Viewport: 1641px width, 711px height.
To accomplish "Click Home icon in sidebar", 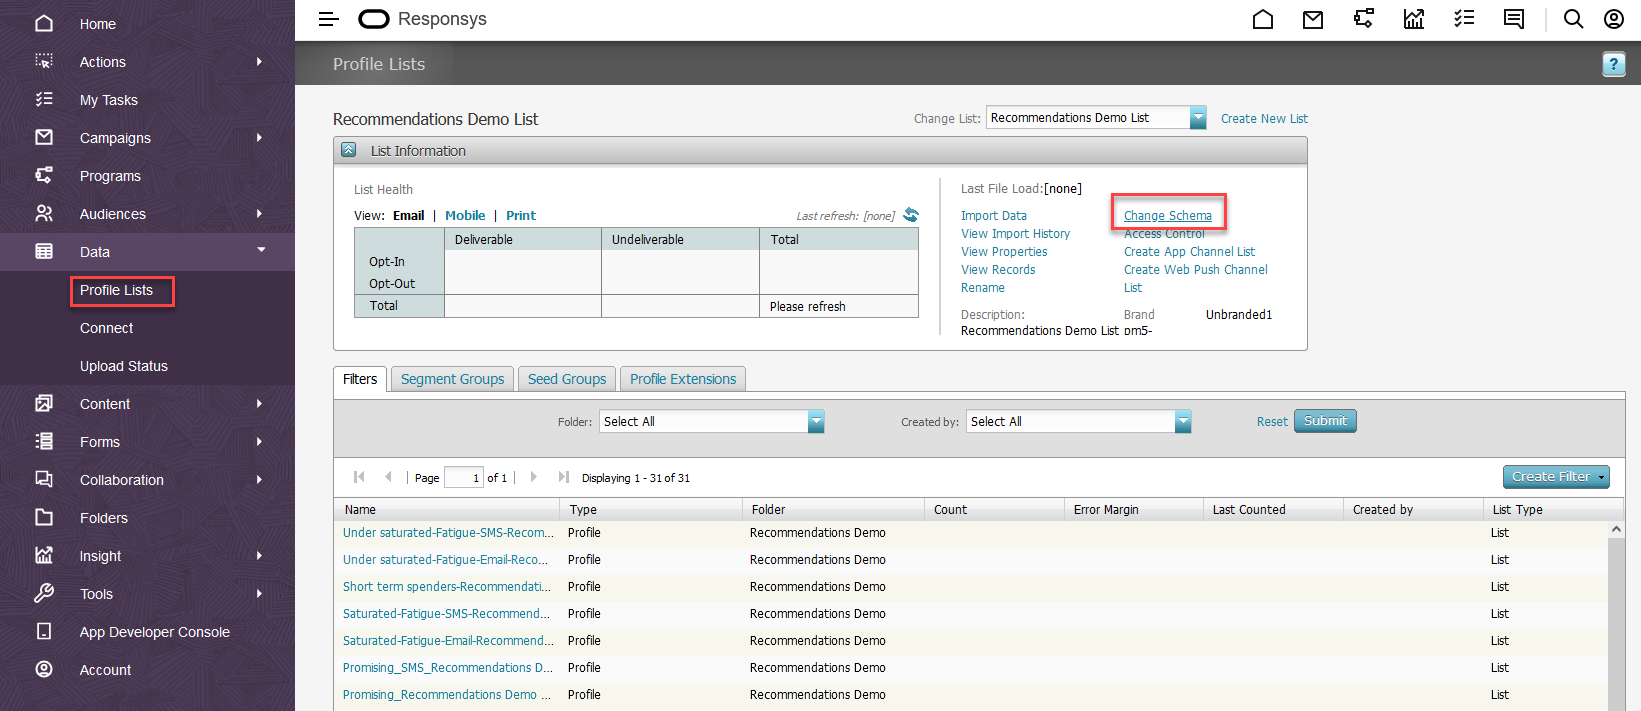I will (44, 23).
